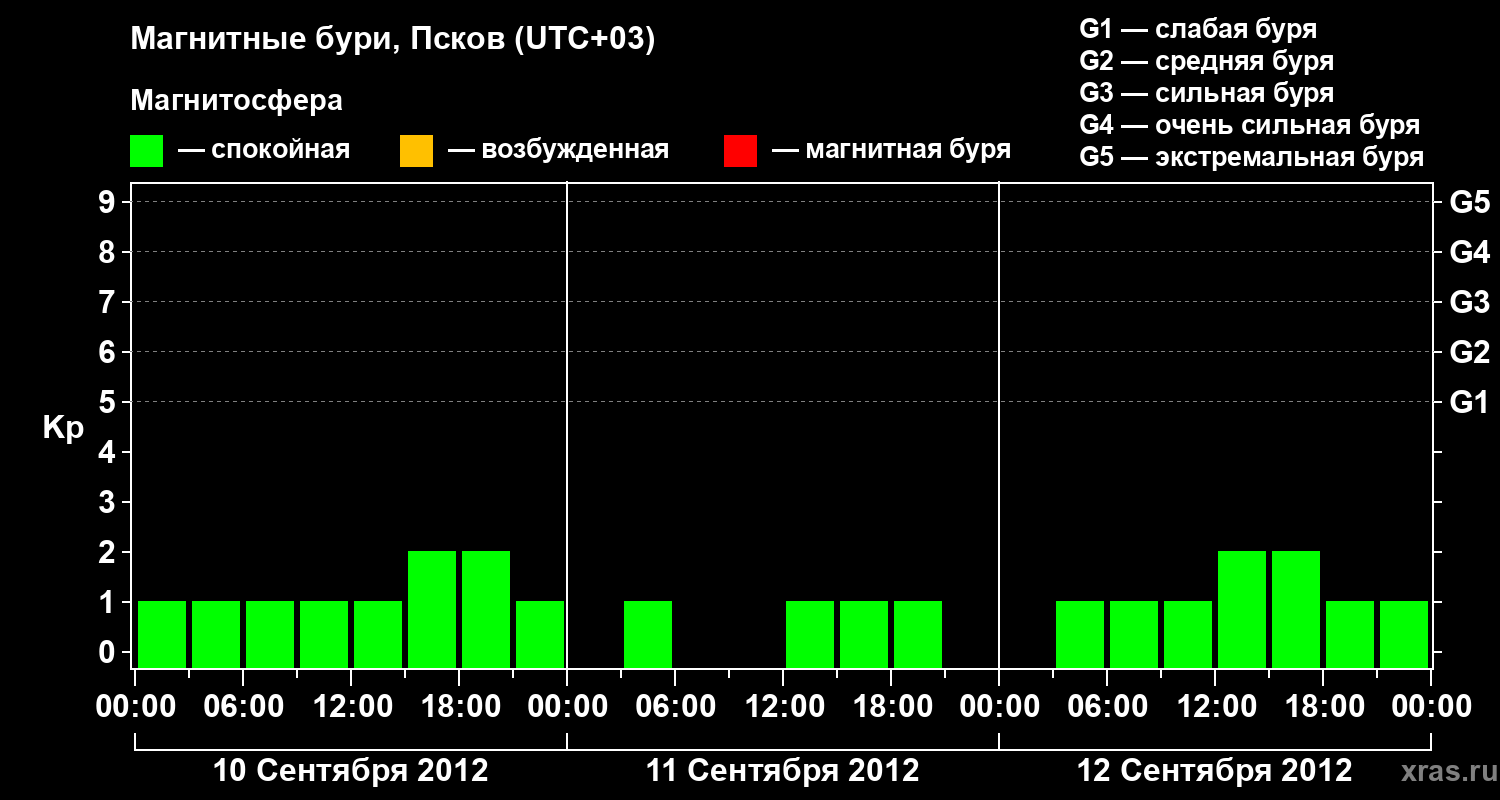Click the Kp 2 bar for 15:00–18:00, 10 September
This screenshot has height=800, width=1500.
click(x=432, y=609)
